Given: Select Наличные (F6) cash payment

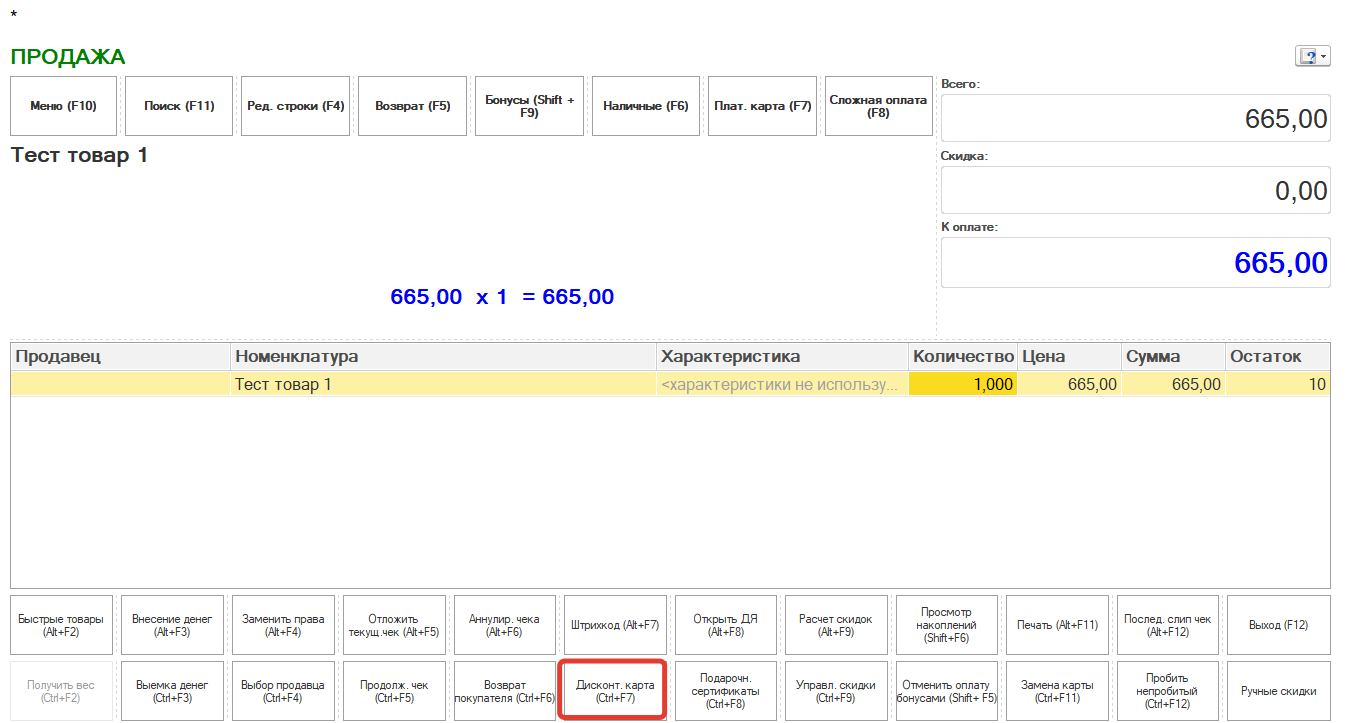Looking at the screenshot, I should tap(646, 106).
